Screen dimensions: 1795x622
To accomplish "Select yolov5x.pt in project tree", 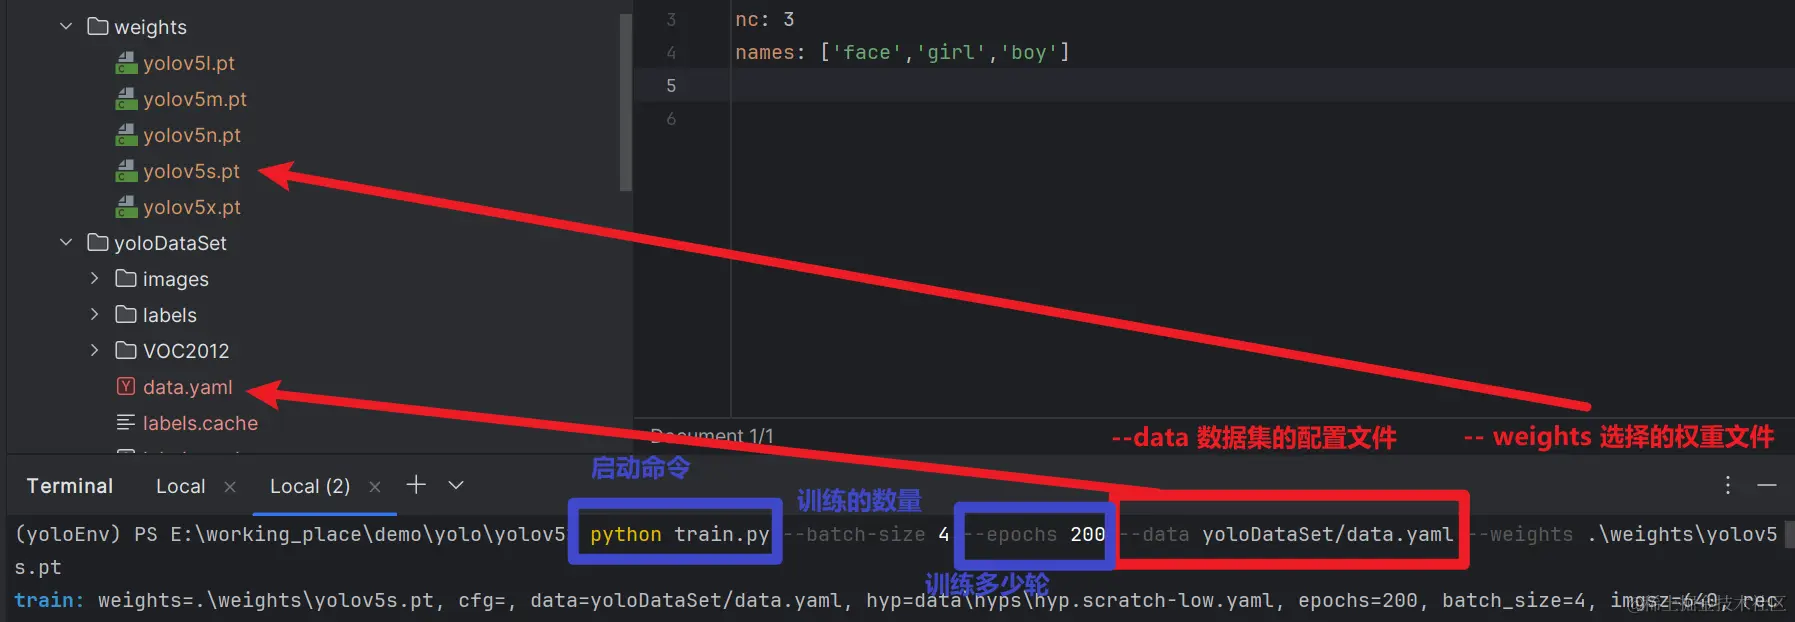I will (192, 207).
